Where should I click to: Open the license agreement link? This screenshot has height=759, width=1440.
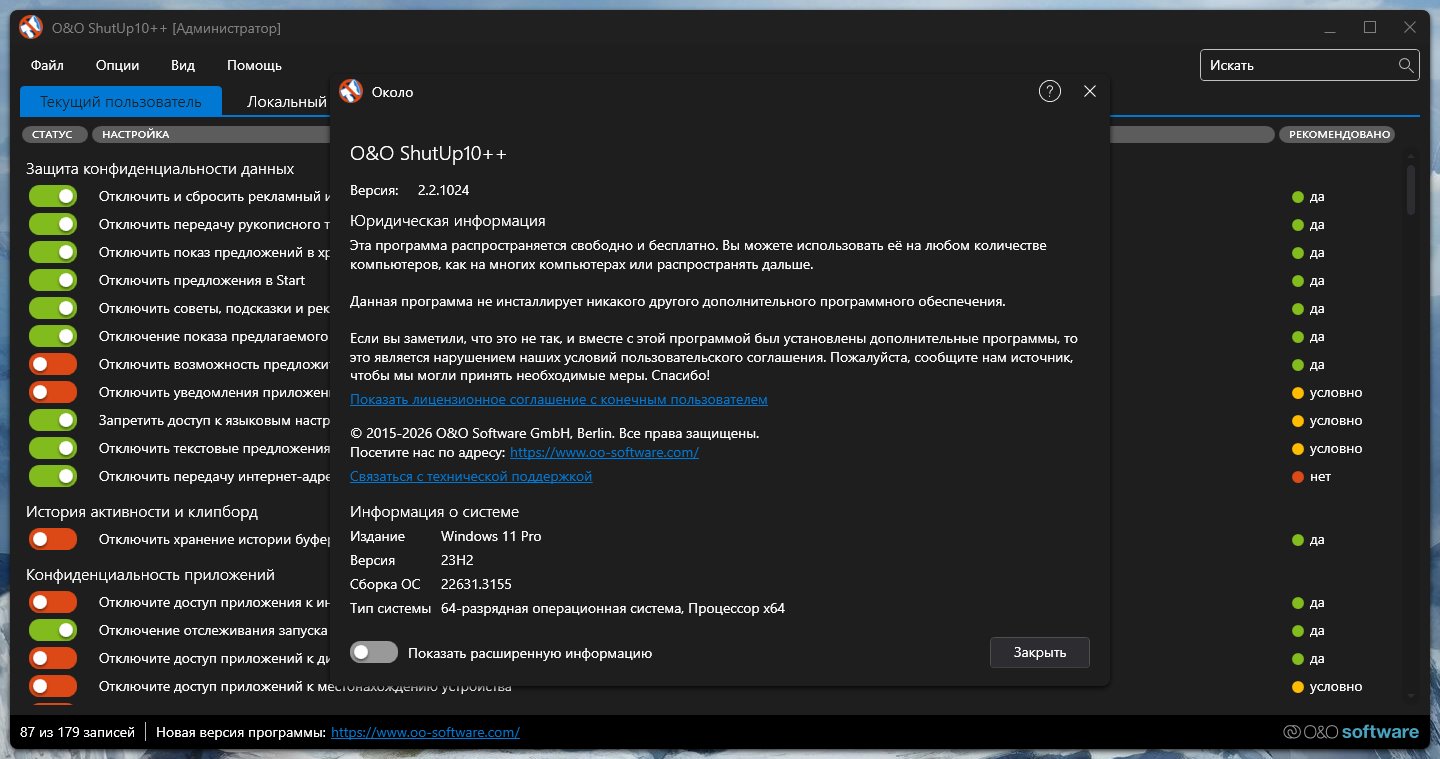tap(558, 399)
